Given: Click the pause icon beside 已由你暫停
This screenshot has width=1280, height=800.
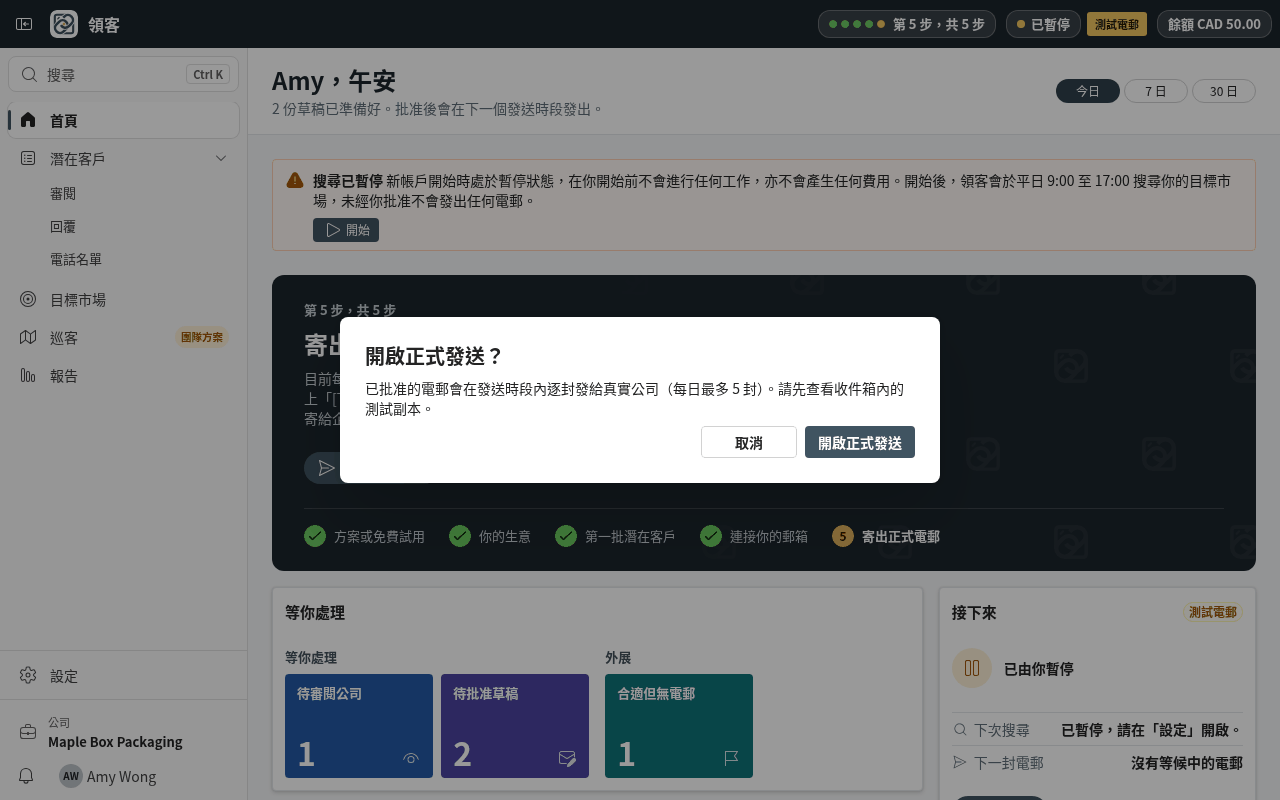Looking at the screenshot, I should (972, 668).
